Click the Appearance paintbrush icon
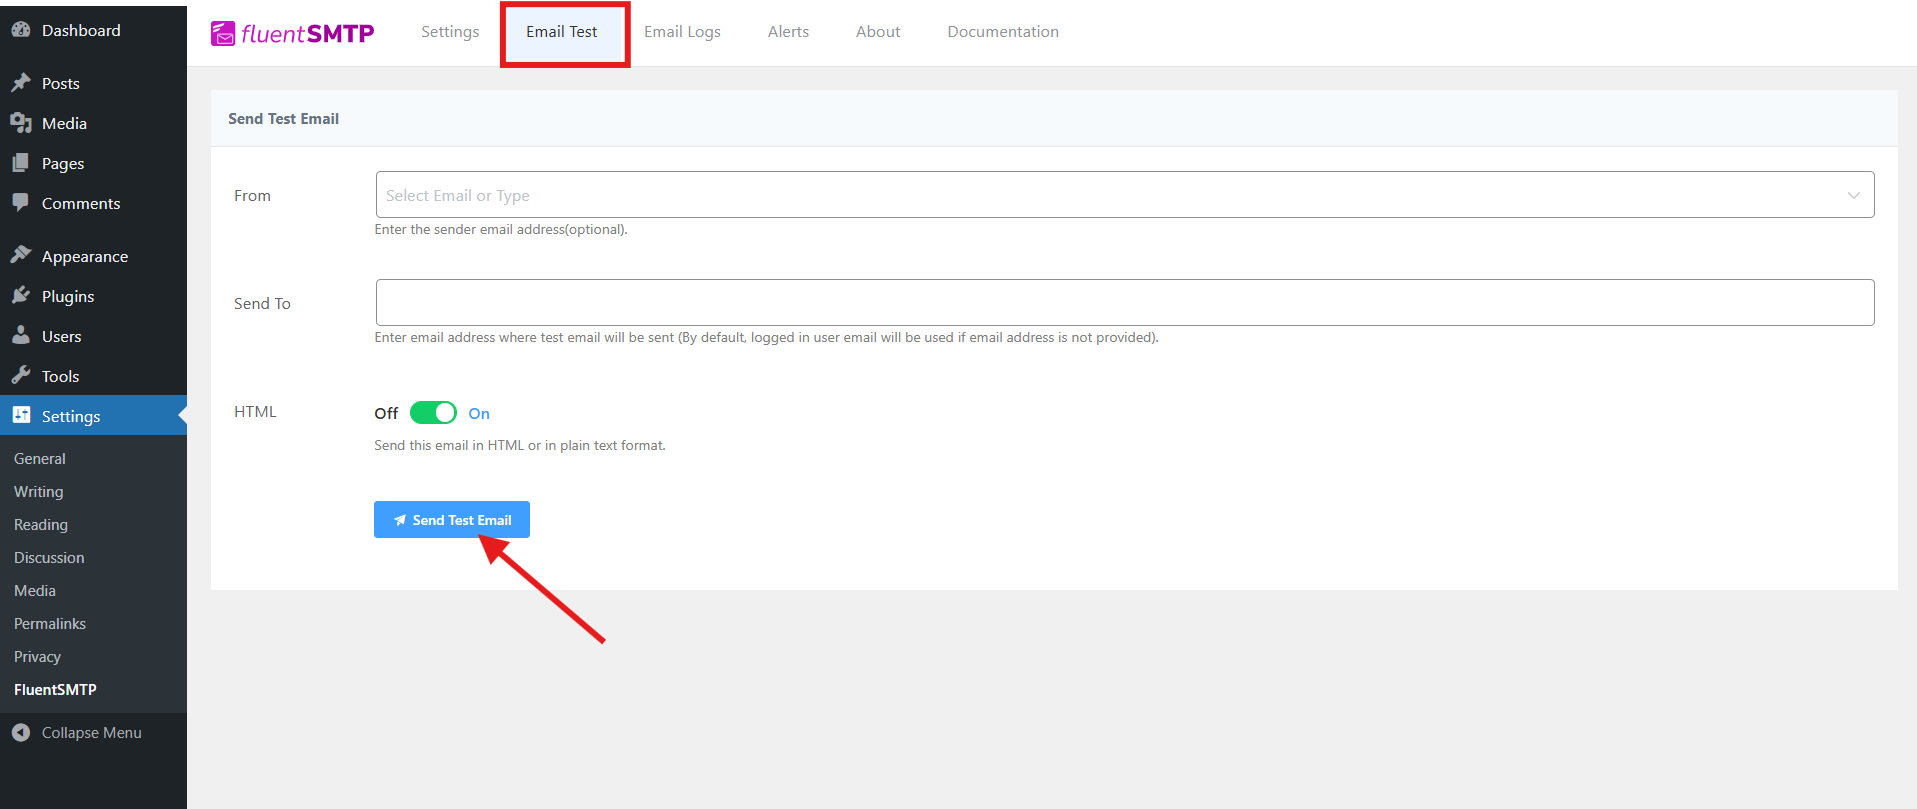Viewport: 1917px width, 809px height. (x=21, y=256)
